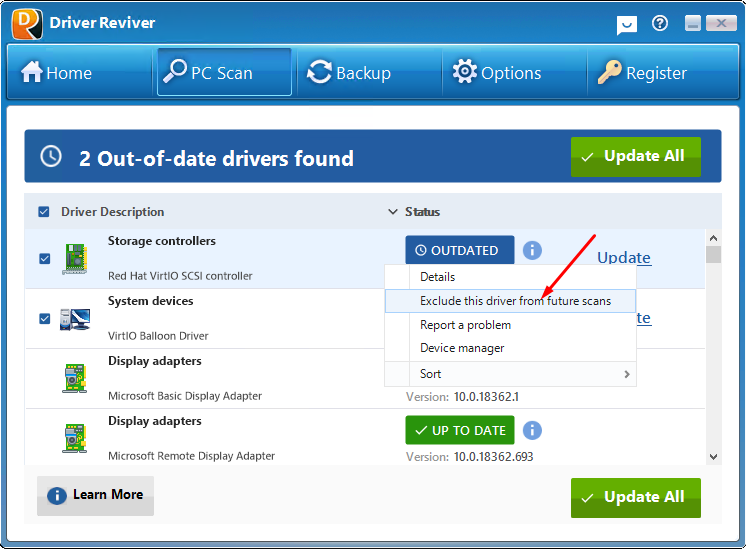
Task: Choose Exclude this driver from future scans
Action: [x=510, y=301]
